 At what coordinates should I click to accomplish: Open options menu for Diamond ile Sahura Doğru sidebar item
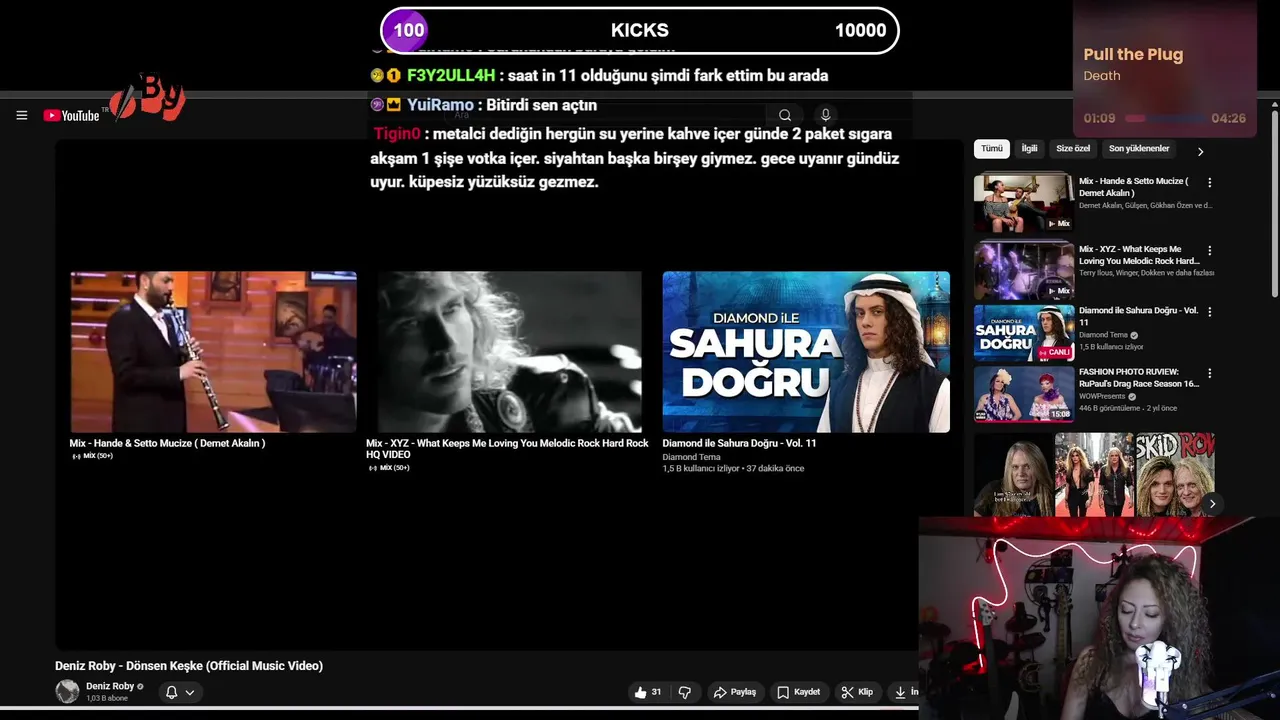tap(1209, 312)
